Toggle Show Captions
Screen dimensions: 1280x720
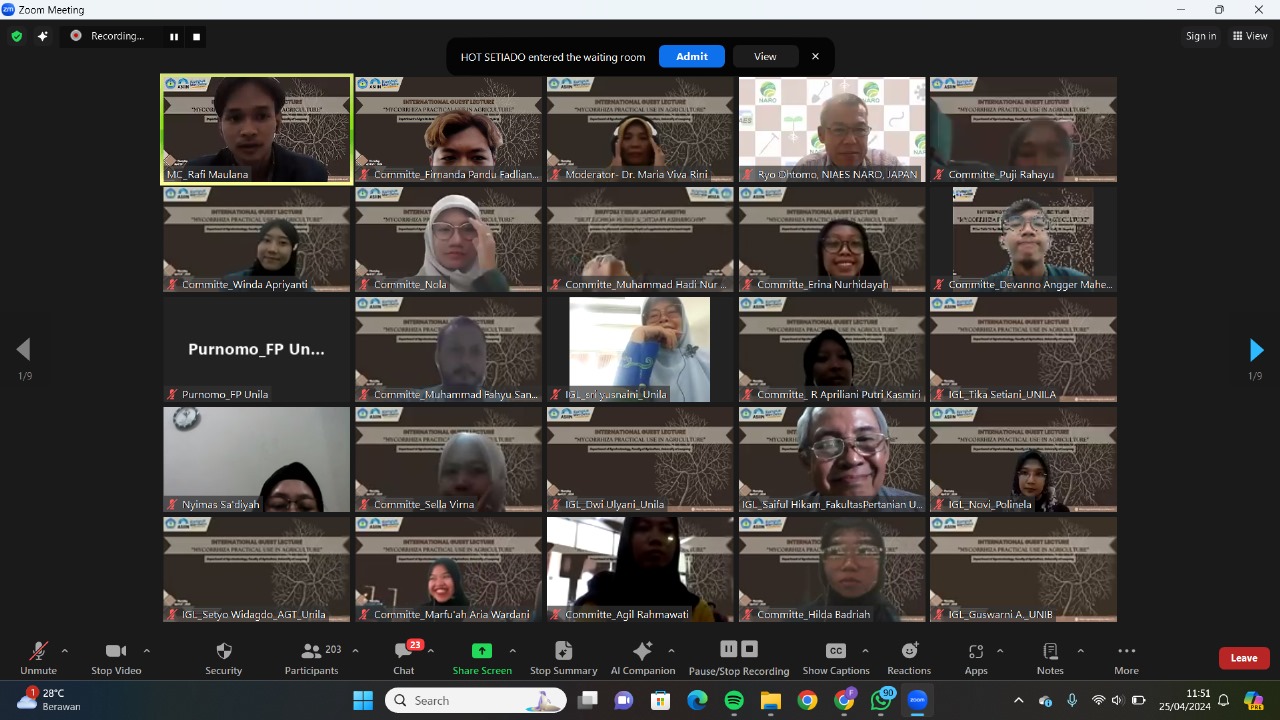point(836,652)
